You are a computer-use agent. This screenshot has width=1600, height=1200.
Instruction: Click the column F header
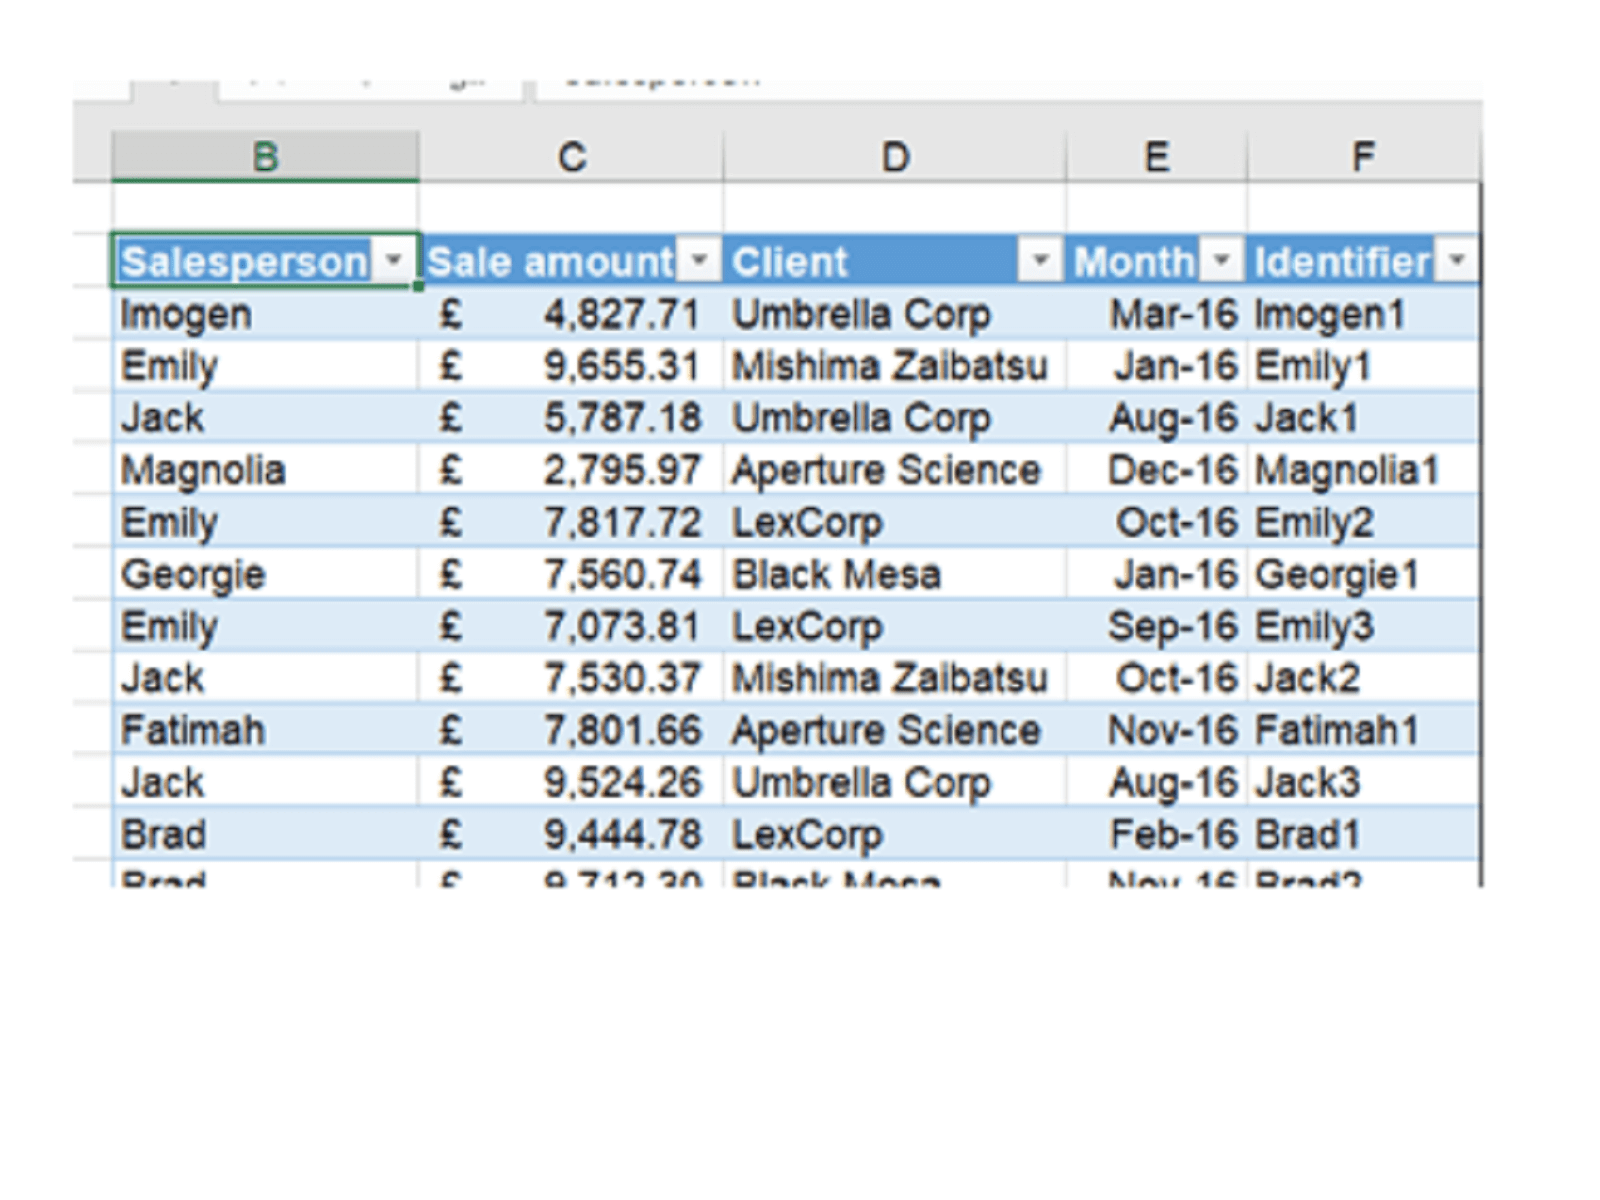pos(1363,157)
